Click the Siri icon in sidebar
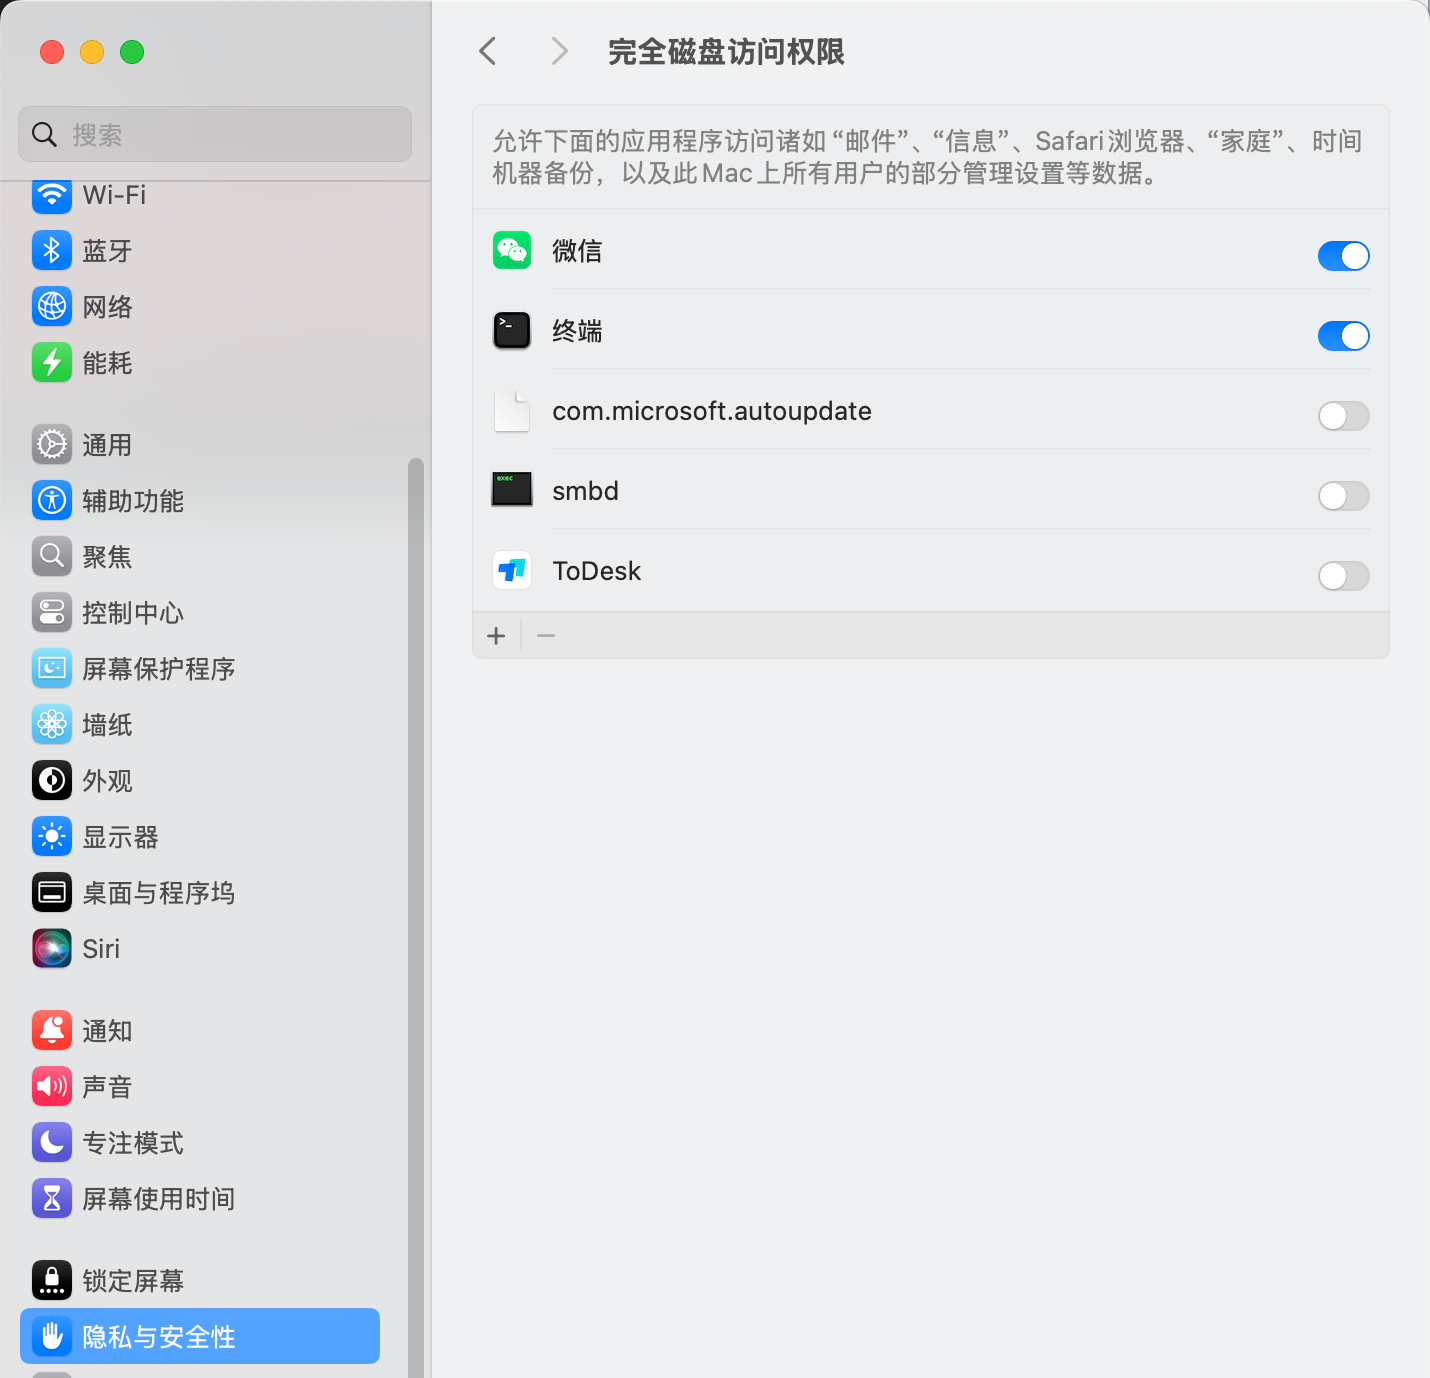1430x1378 pixels. click(x=52, y=949)
